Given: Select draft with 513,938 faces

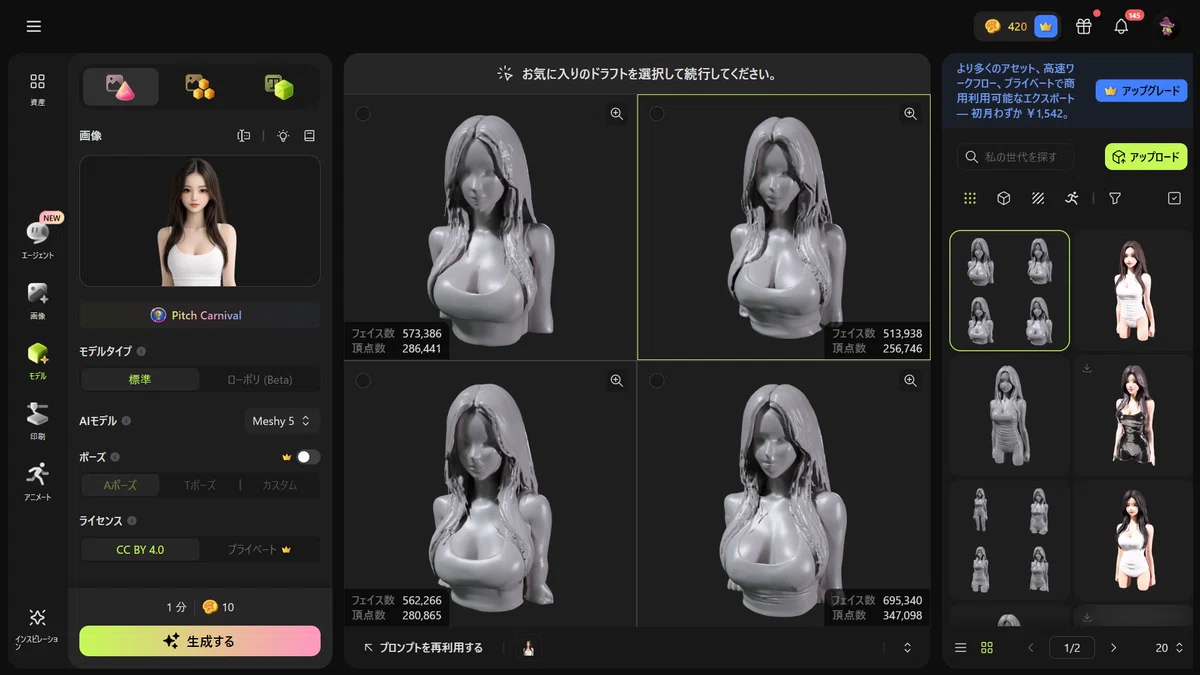Looking at the screenshot, I should [657, 114].
